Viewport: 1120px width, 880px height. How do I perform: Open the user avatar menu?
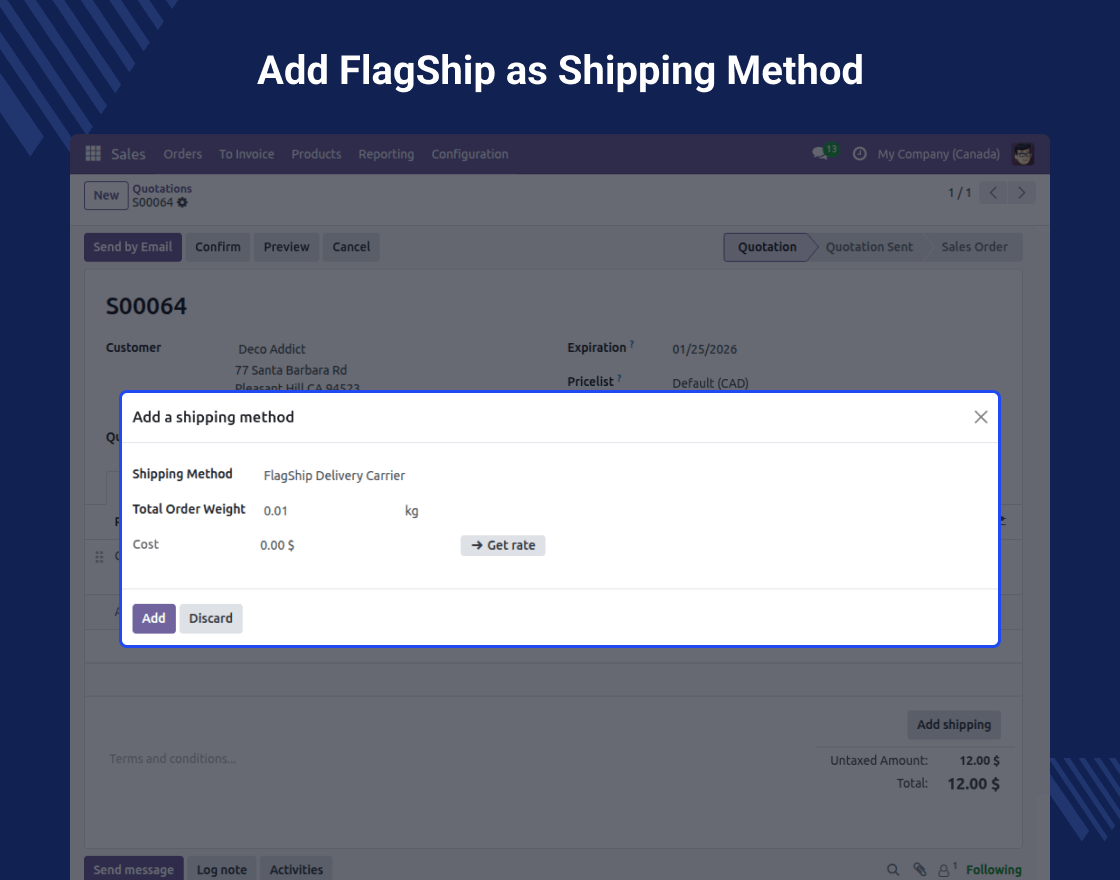[1023, 154]
